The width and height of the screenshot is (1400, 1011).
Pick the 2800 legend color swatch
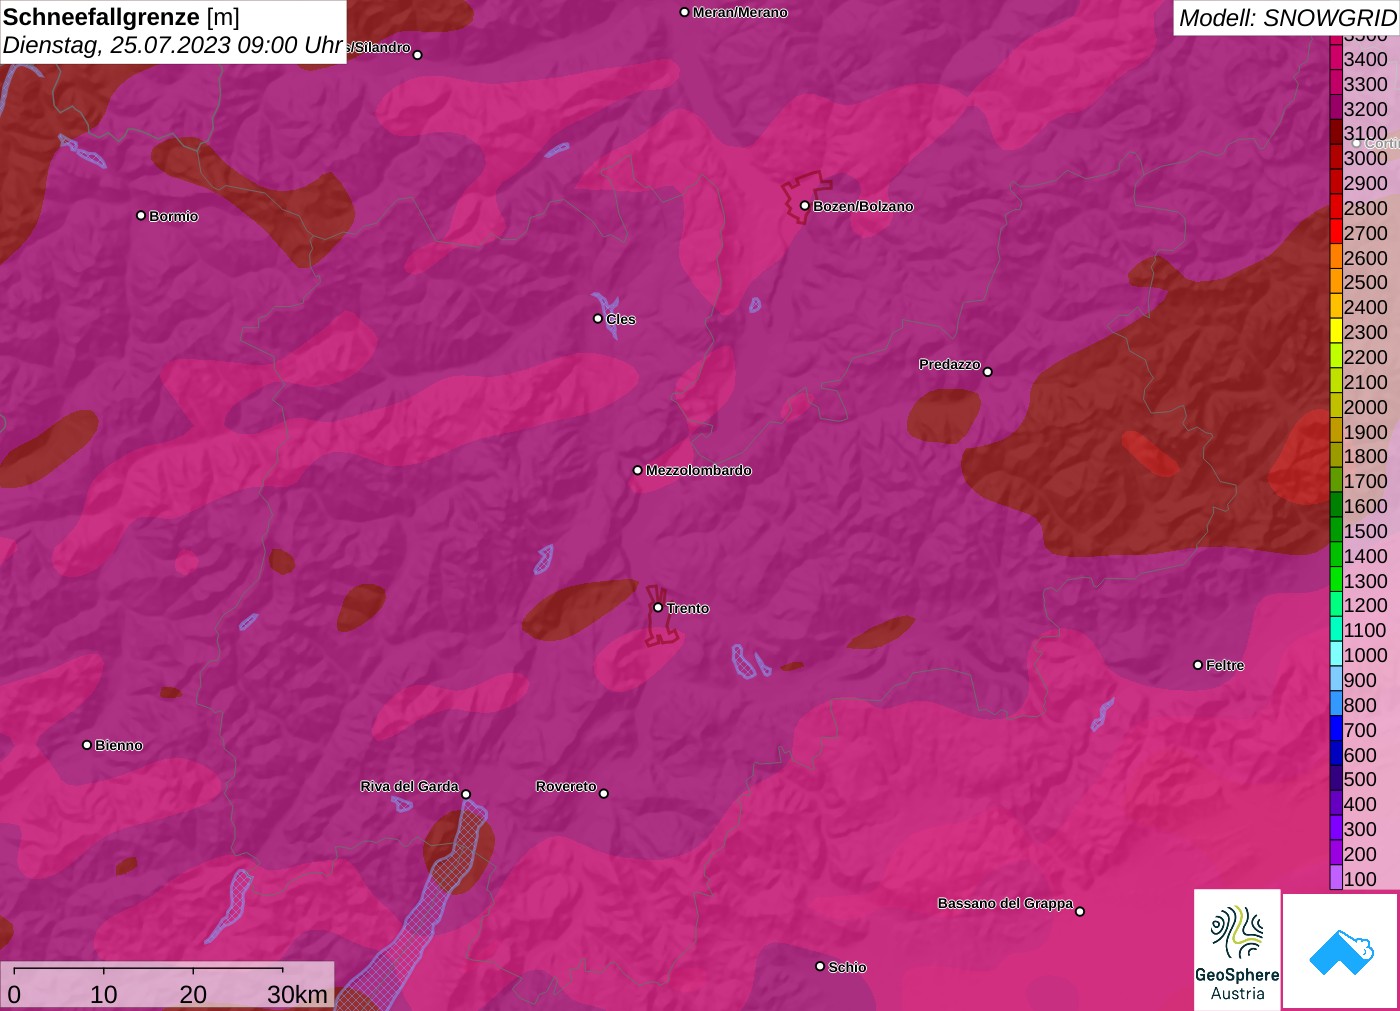tap(1336, 208)
